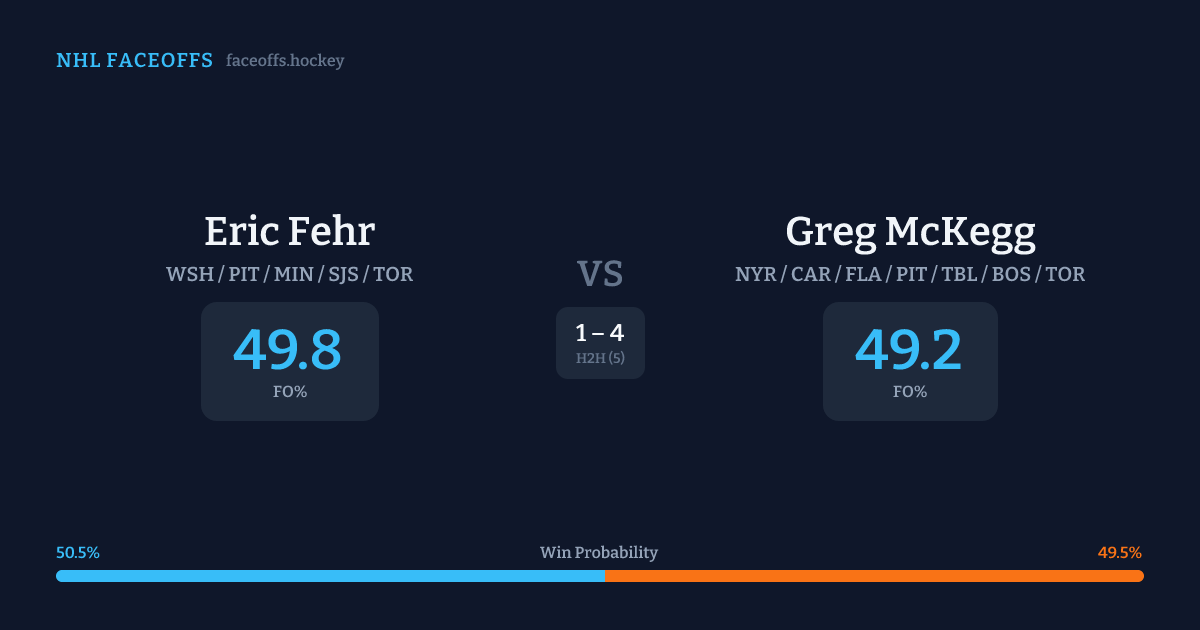Click the NHL FACEOFFS brand title
Viewport: 1200px width, 630px height.
134,61
